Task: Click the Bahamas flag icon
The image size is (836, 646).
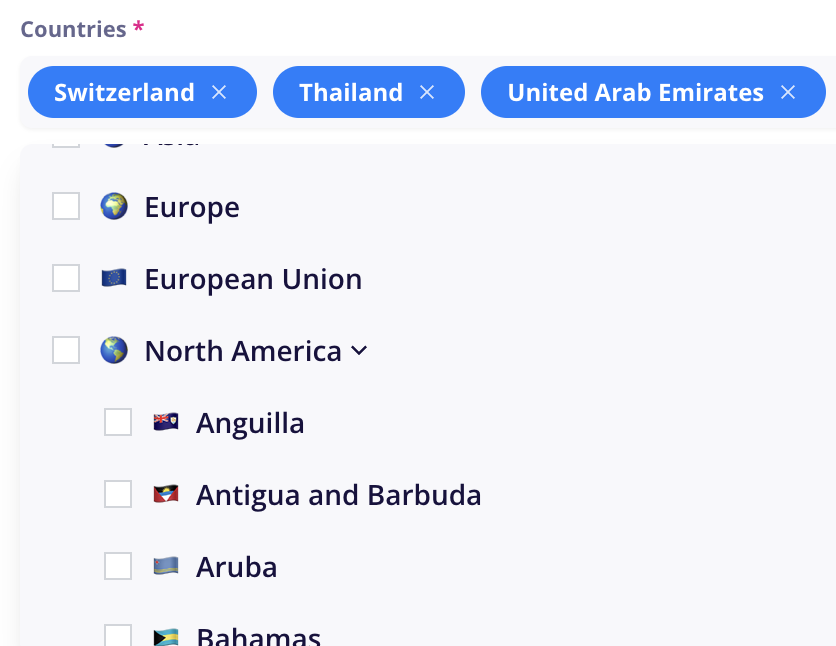Action: pos(166,637)
